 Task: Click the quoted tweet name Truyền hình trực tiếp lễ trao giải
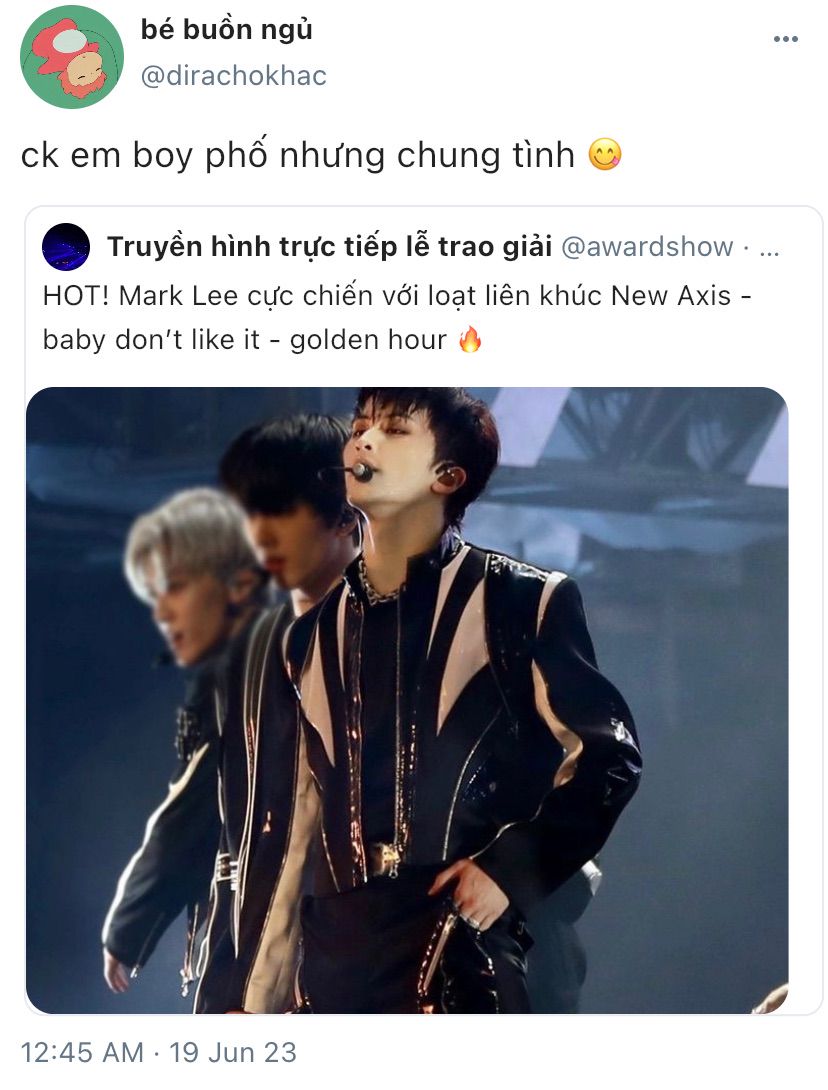[x=330, y=246]
